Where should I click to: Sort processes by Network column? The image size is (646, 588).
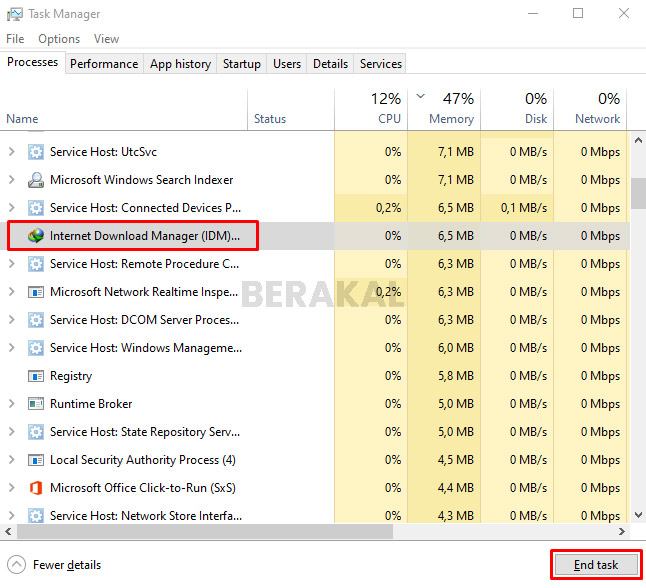point(590,110)
